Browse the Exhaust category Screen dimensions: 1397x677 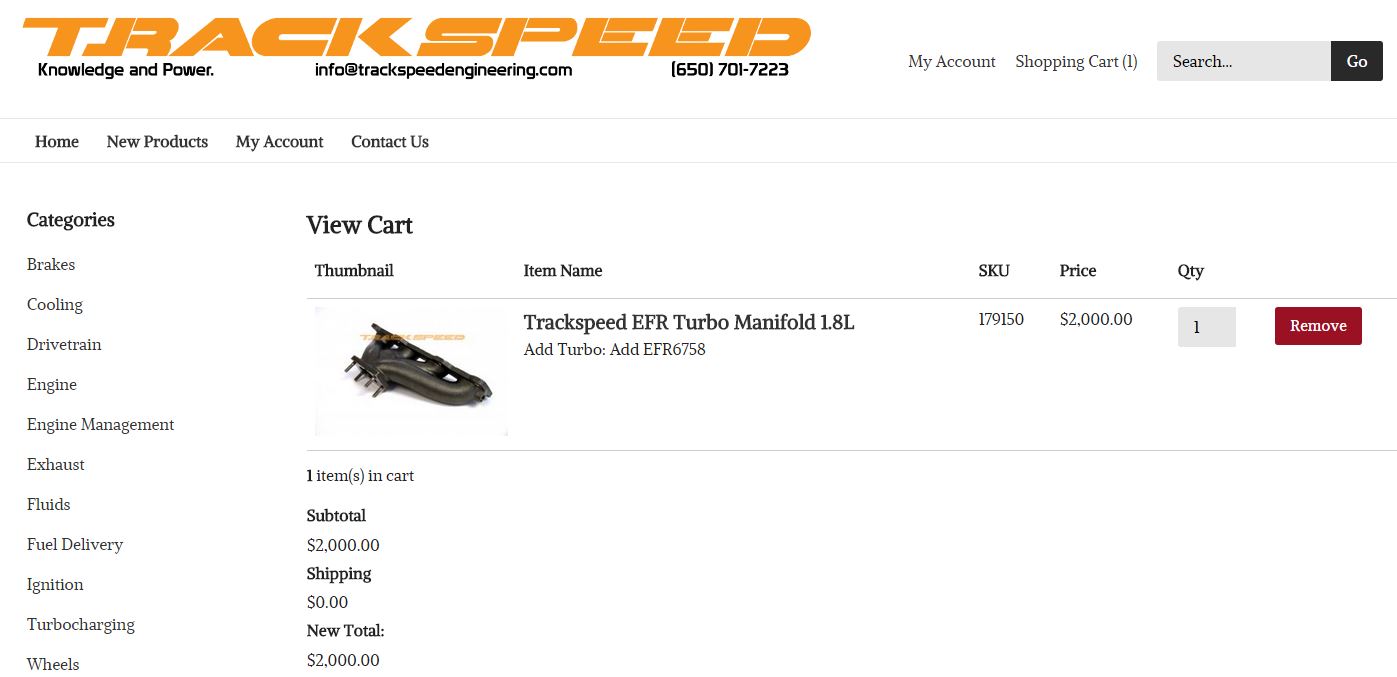56,465
